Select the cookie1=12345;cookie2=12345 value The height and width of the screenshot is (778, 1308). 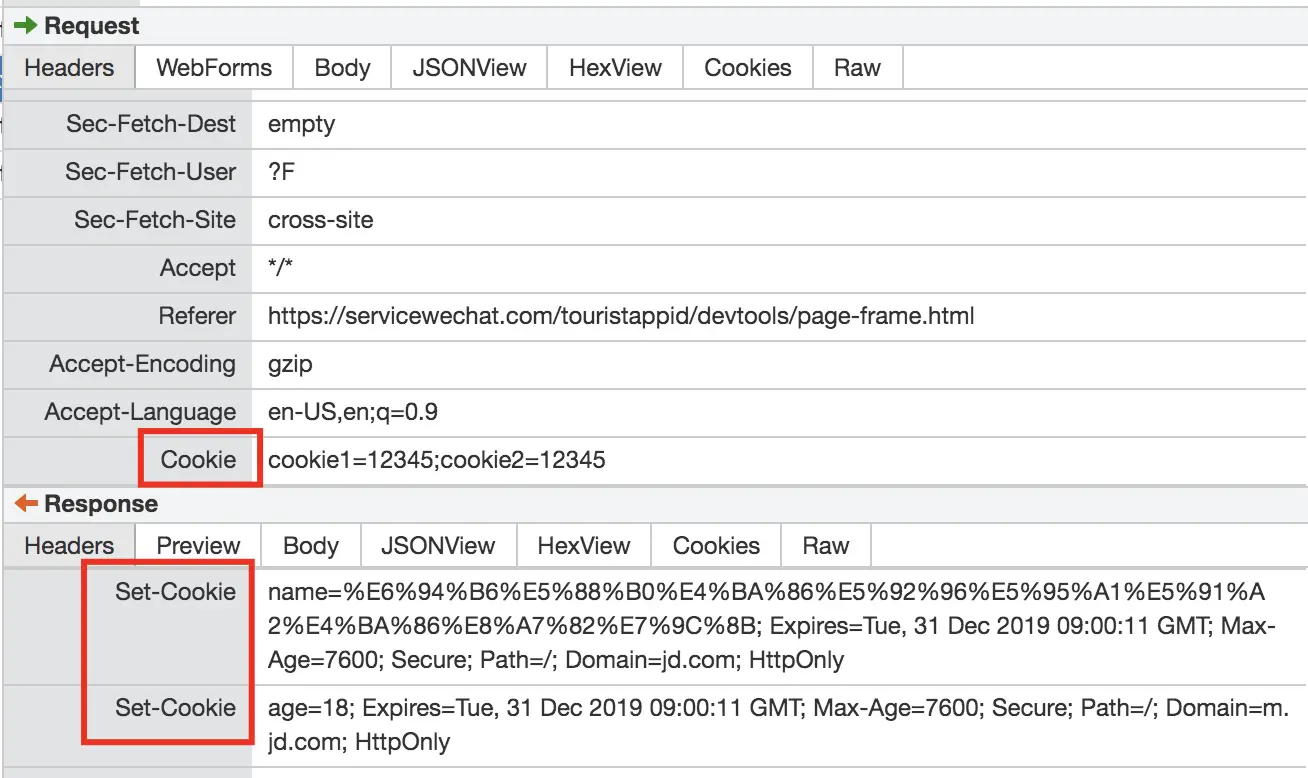[436, 461]
